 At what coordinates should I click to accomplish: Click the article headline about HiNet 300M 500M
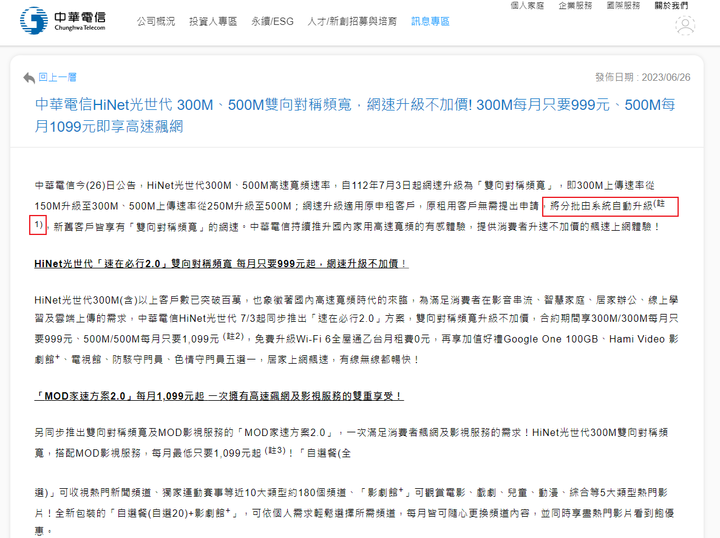tap(355, 115)
